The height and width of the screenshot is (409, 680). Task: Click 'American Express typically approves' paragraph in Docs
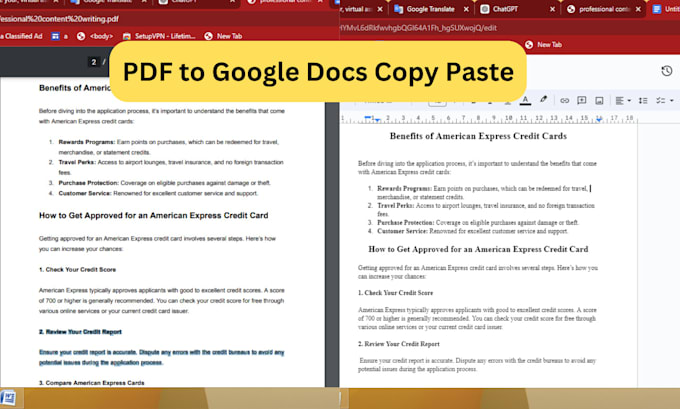tap(477, 318)
